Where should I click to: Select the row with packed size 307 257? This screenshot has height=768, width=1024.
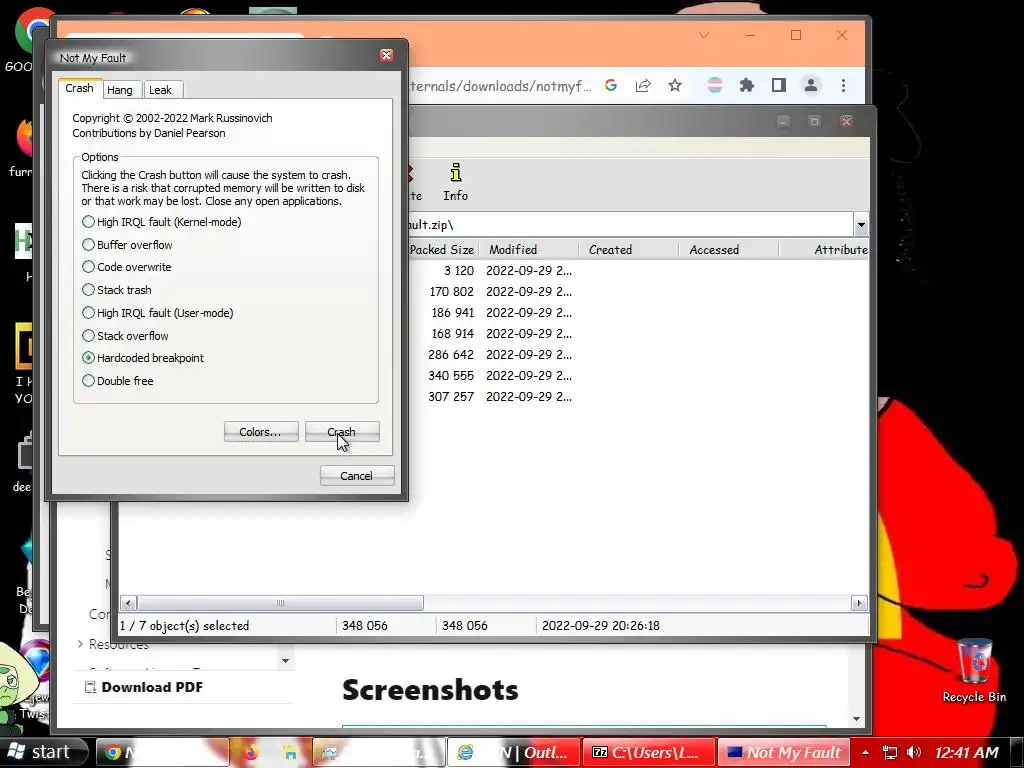point(637,396)
